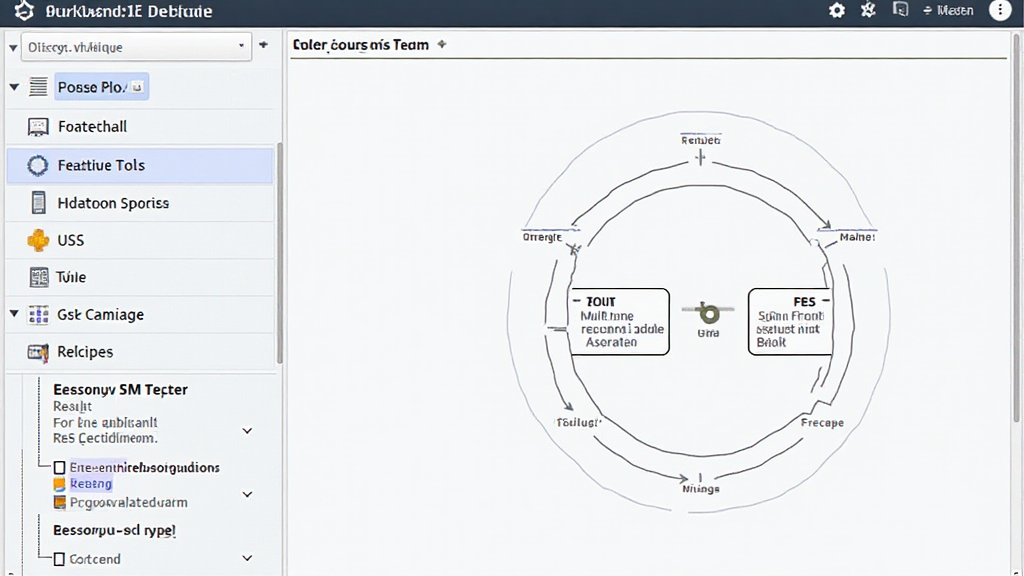Click the Foatechall monitor icon
1024x576 pixels.
tap(39, 127)
